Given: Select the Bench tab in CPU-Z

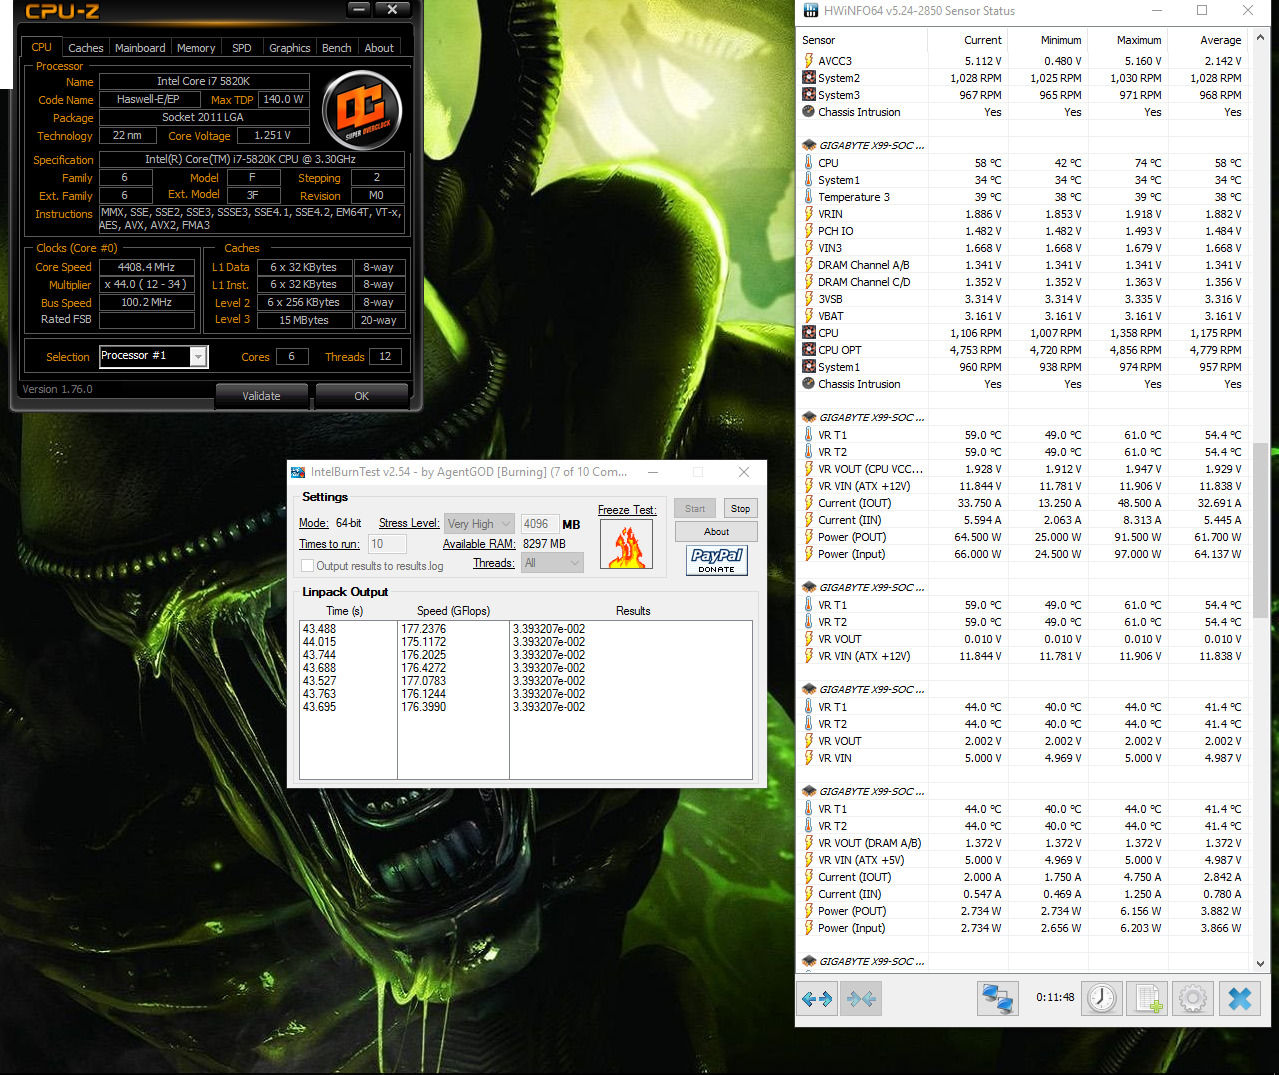Looking at the screenshot, I should pyautogui.click(x=337, y=48).
